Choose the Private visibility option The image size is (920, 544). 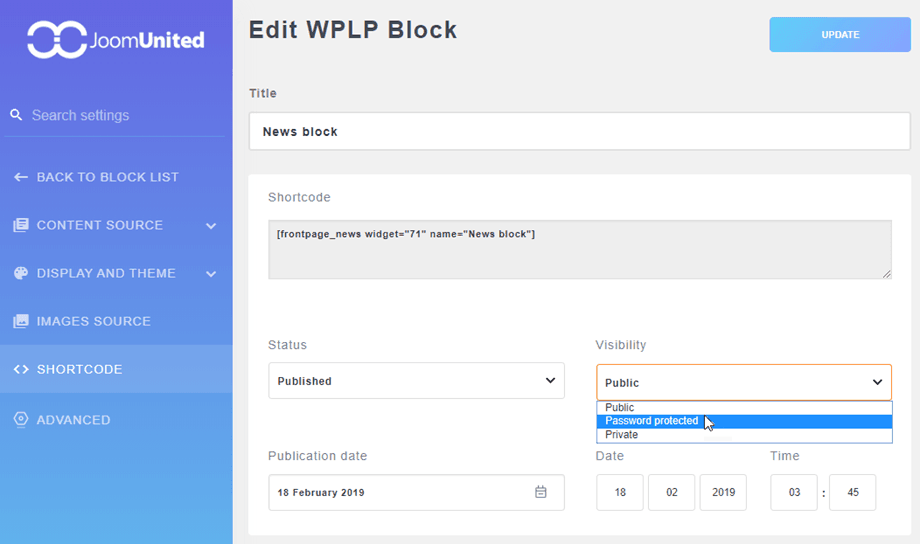click(x=622, y=435)
